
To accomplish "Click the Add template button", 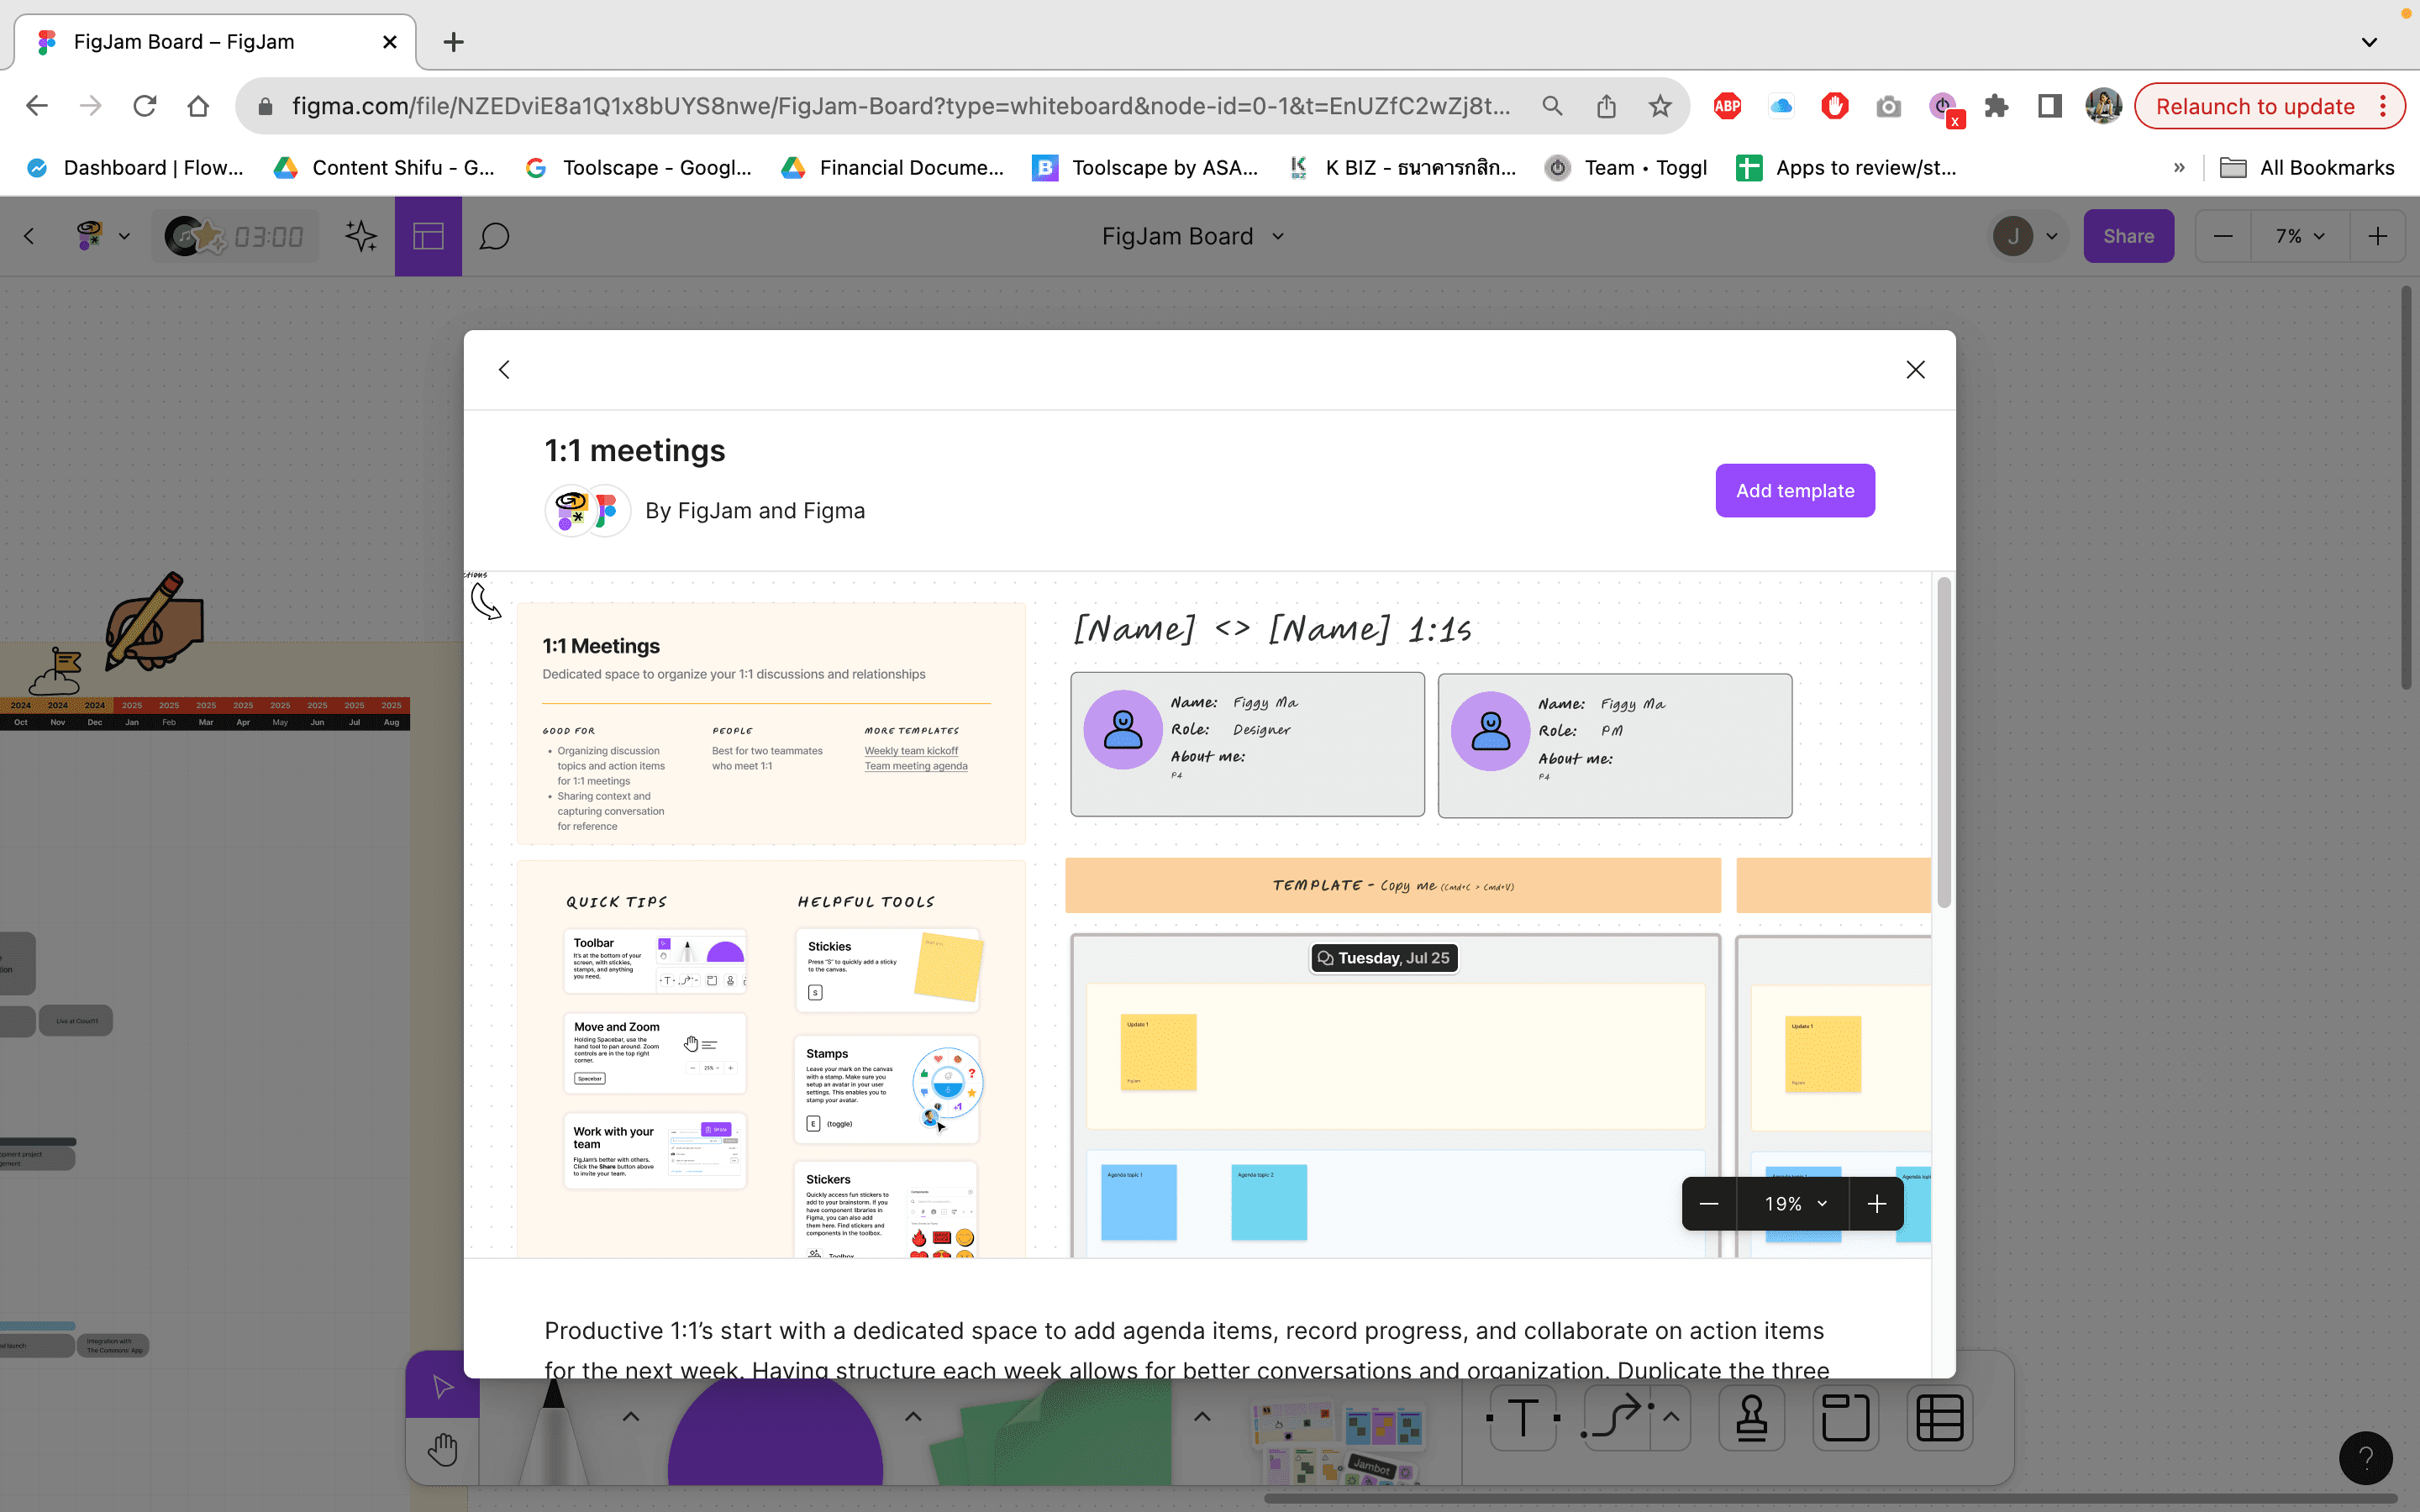I will click(1794, 490).
